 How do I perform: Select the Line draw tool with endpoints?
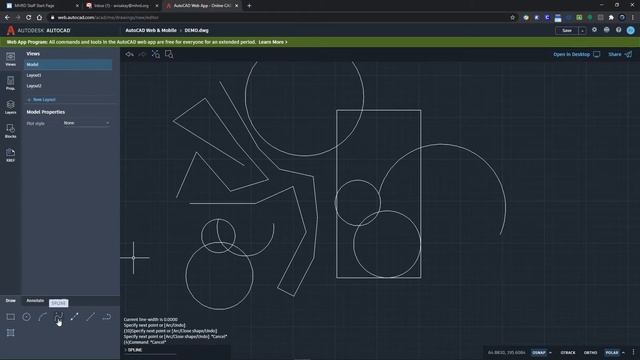(x=74, y=317)
